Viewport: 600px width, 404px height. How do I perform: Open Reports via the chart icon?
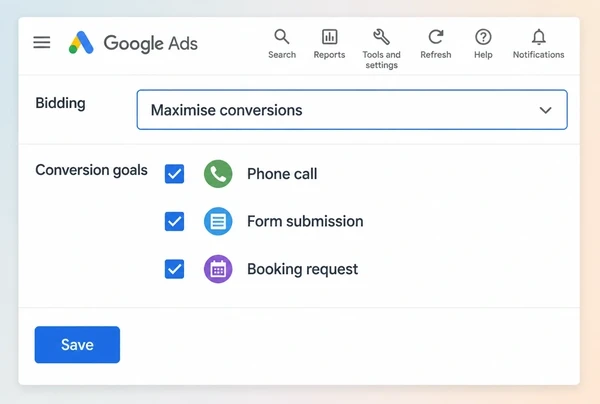(x=329, y=37)
